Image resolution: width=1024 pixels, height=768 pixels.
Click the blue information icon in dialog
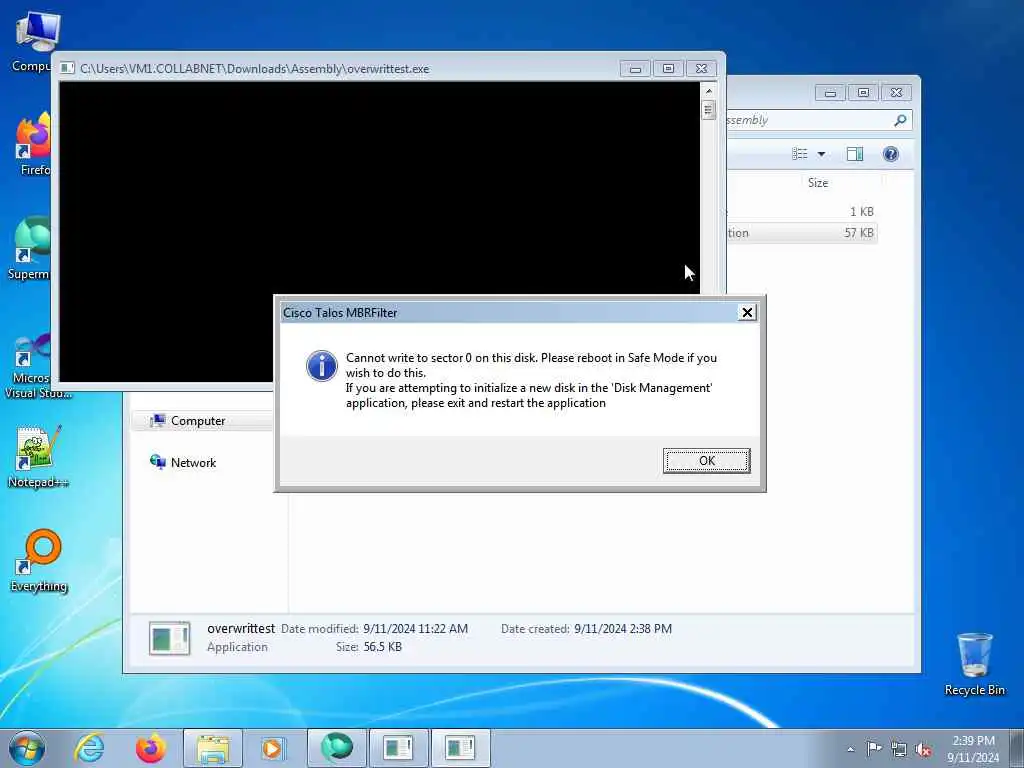point(322,366)
